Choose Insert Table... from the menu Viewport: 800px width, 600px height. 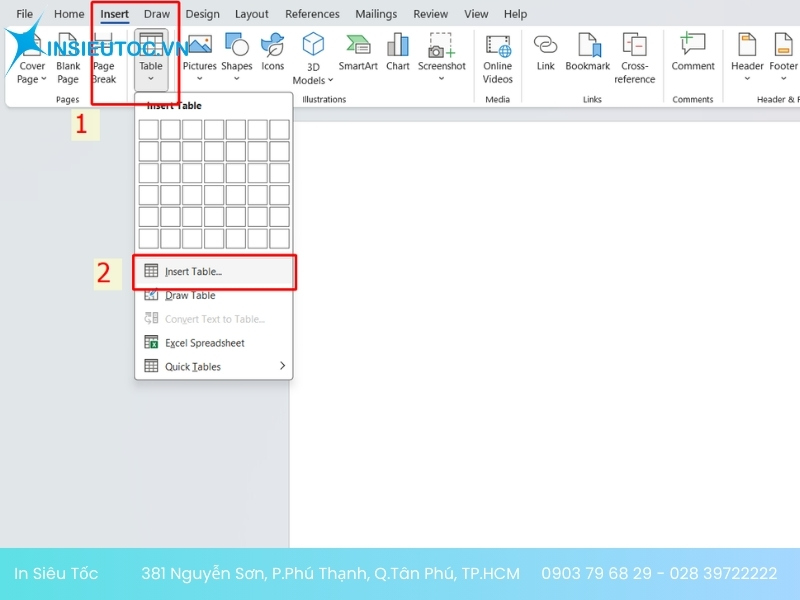pyautogui.click(x=193, y=272)
